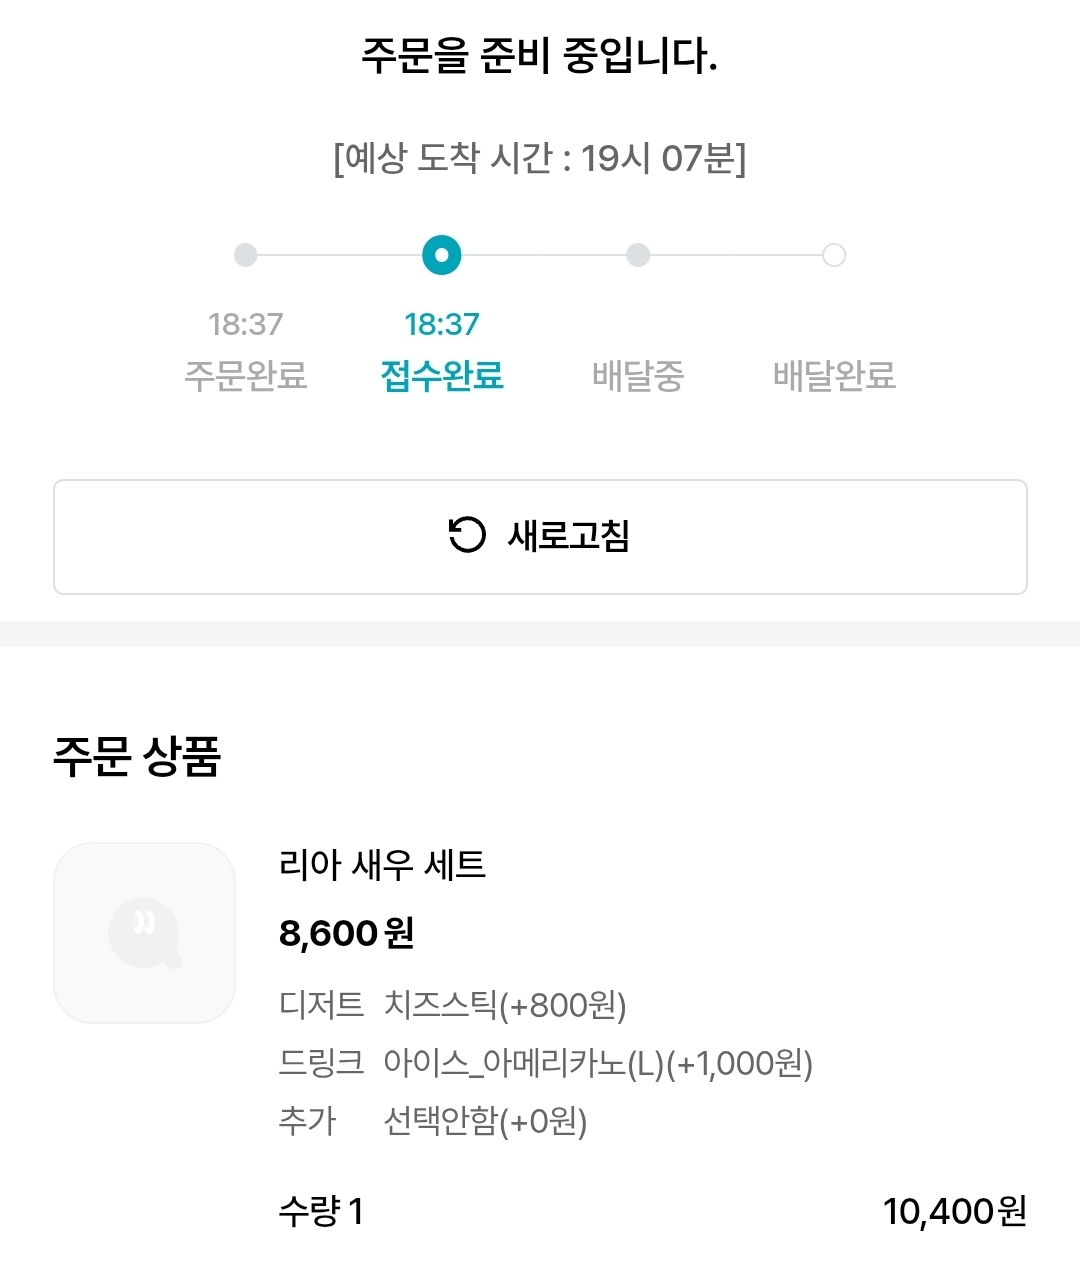Click the 8,600원 item price
The width and height of the screenshot is (1080, 1279).
(346, 933)
